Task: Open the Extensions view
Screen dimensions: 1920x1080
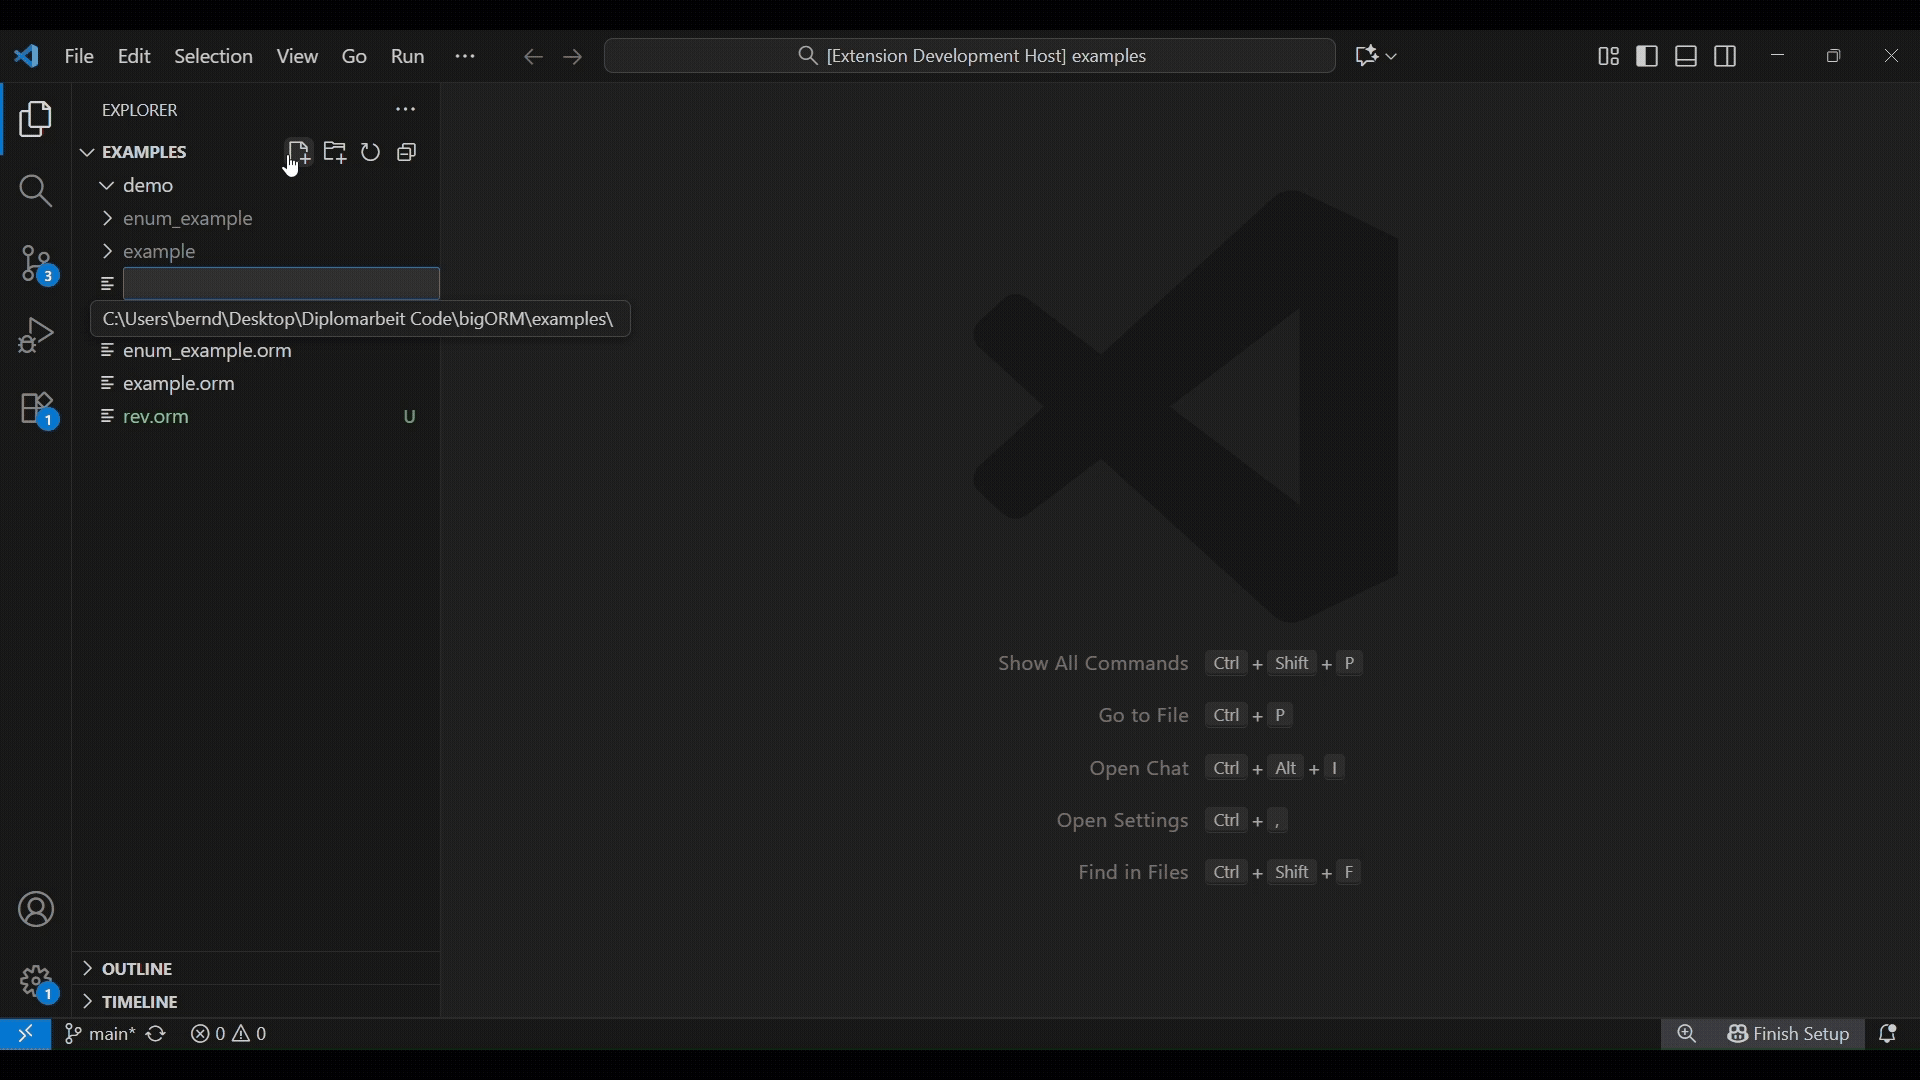Action: click(x=36, y=411)
